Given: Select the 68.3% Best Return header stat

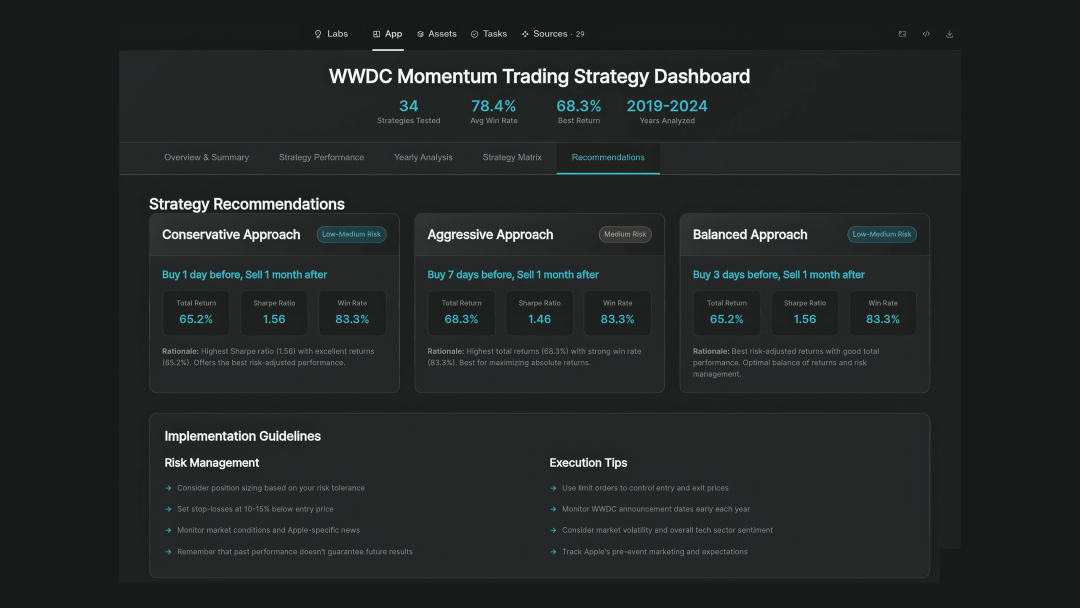Looking at the screenshot, I should [x=579, y=112].
